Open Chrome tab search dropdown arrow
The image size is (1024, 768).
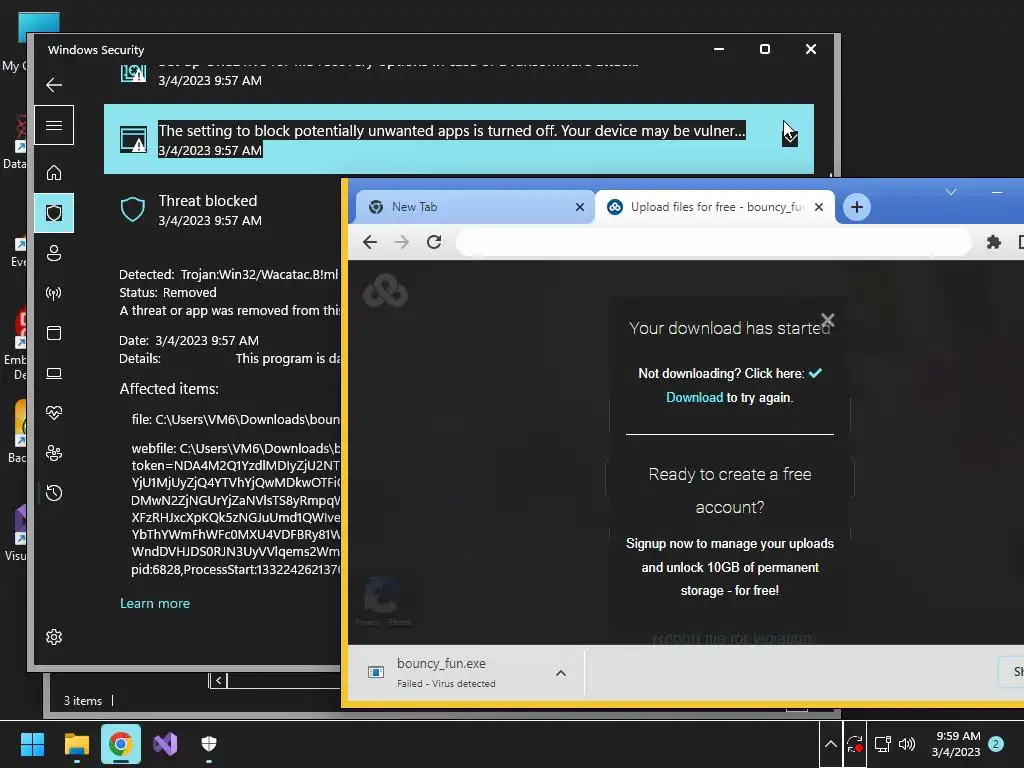click(951, 192)
